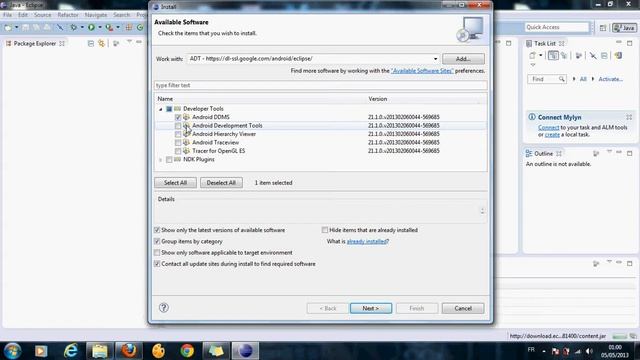Open the Edit menu in Eclipse
This screenshot has height=360, width=640.
pyautogui.click(x=23, y=15)
